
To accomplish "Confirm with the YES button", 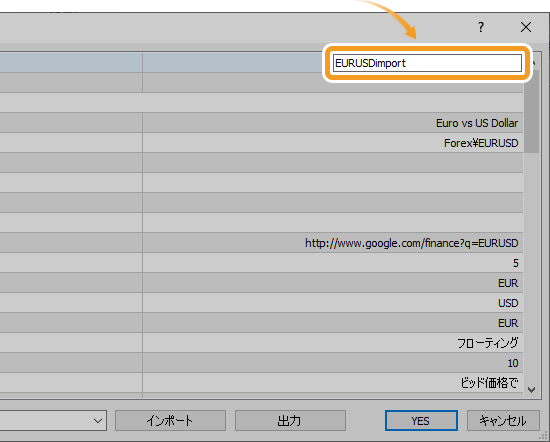I will [421, 420].
